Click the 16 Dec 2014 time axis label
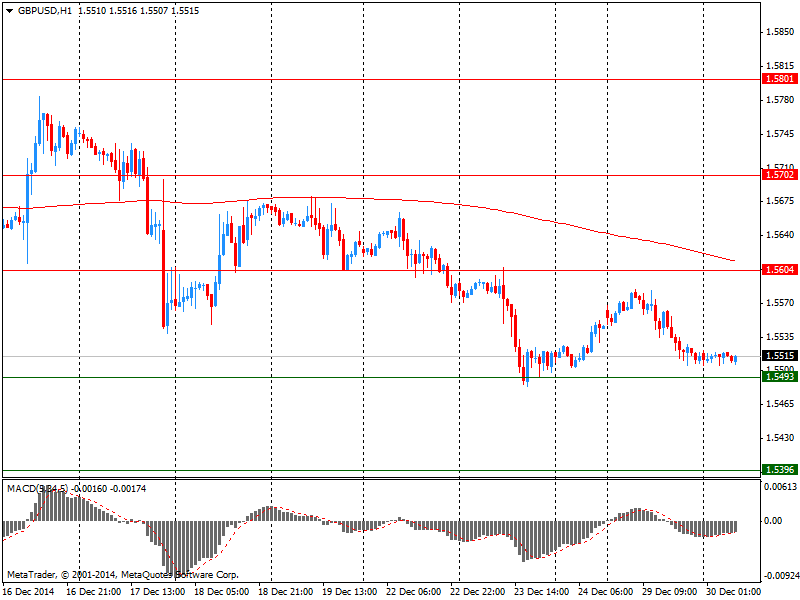800x600 pixels. pyautogui.click(x=31, y=591)
